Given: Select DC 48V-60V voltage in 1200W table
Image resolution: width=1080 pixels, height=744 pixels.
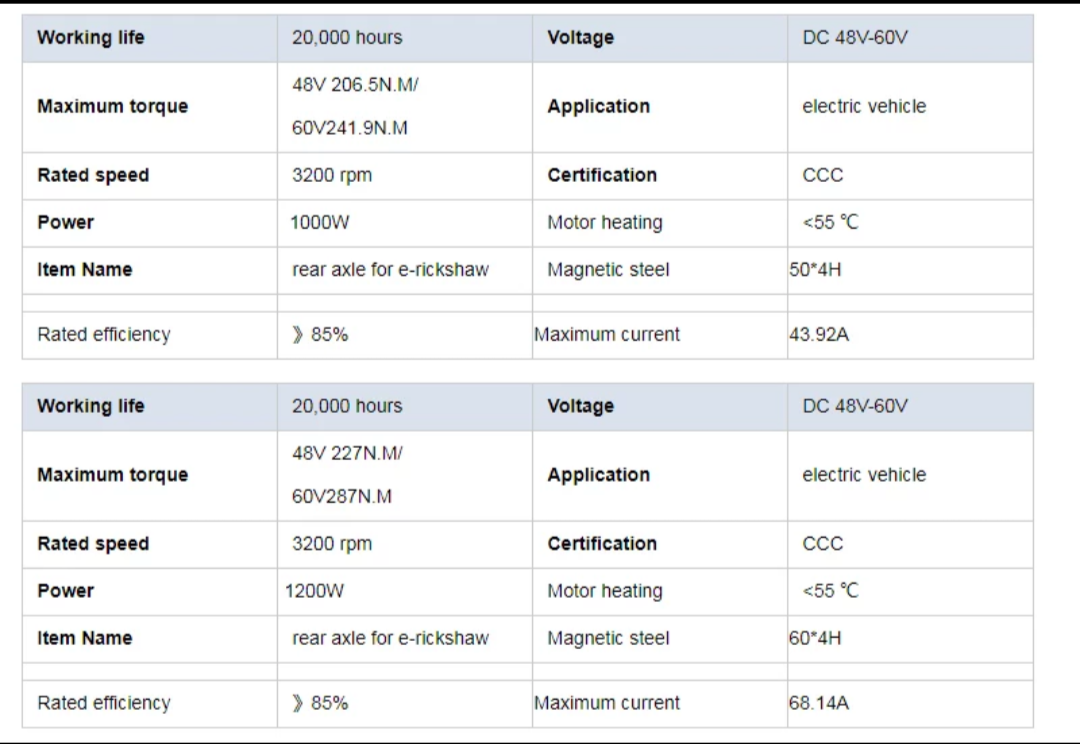Looking at the screenshot, I should click(x=855, y=406).
